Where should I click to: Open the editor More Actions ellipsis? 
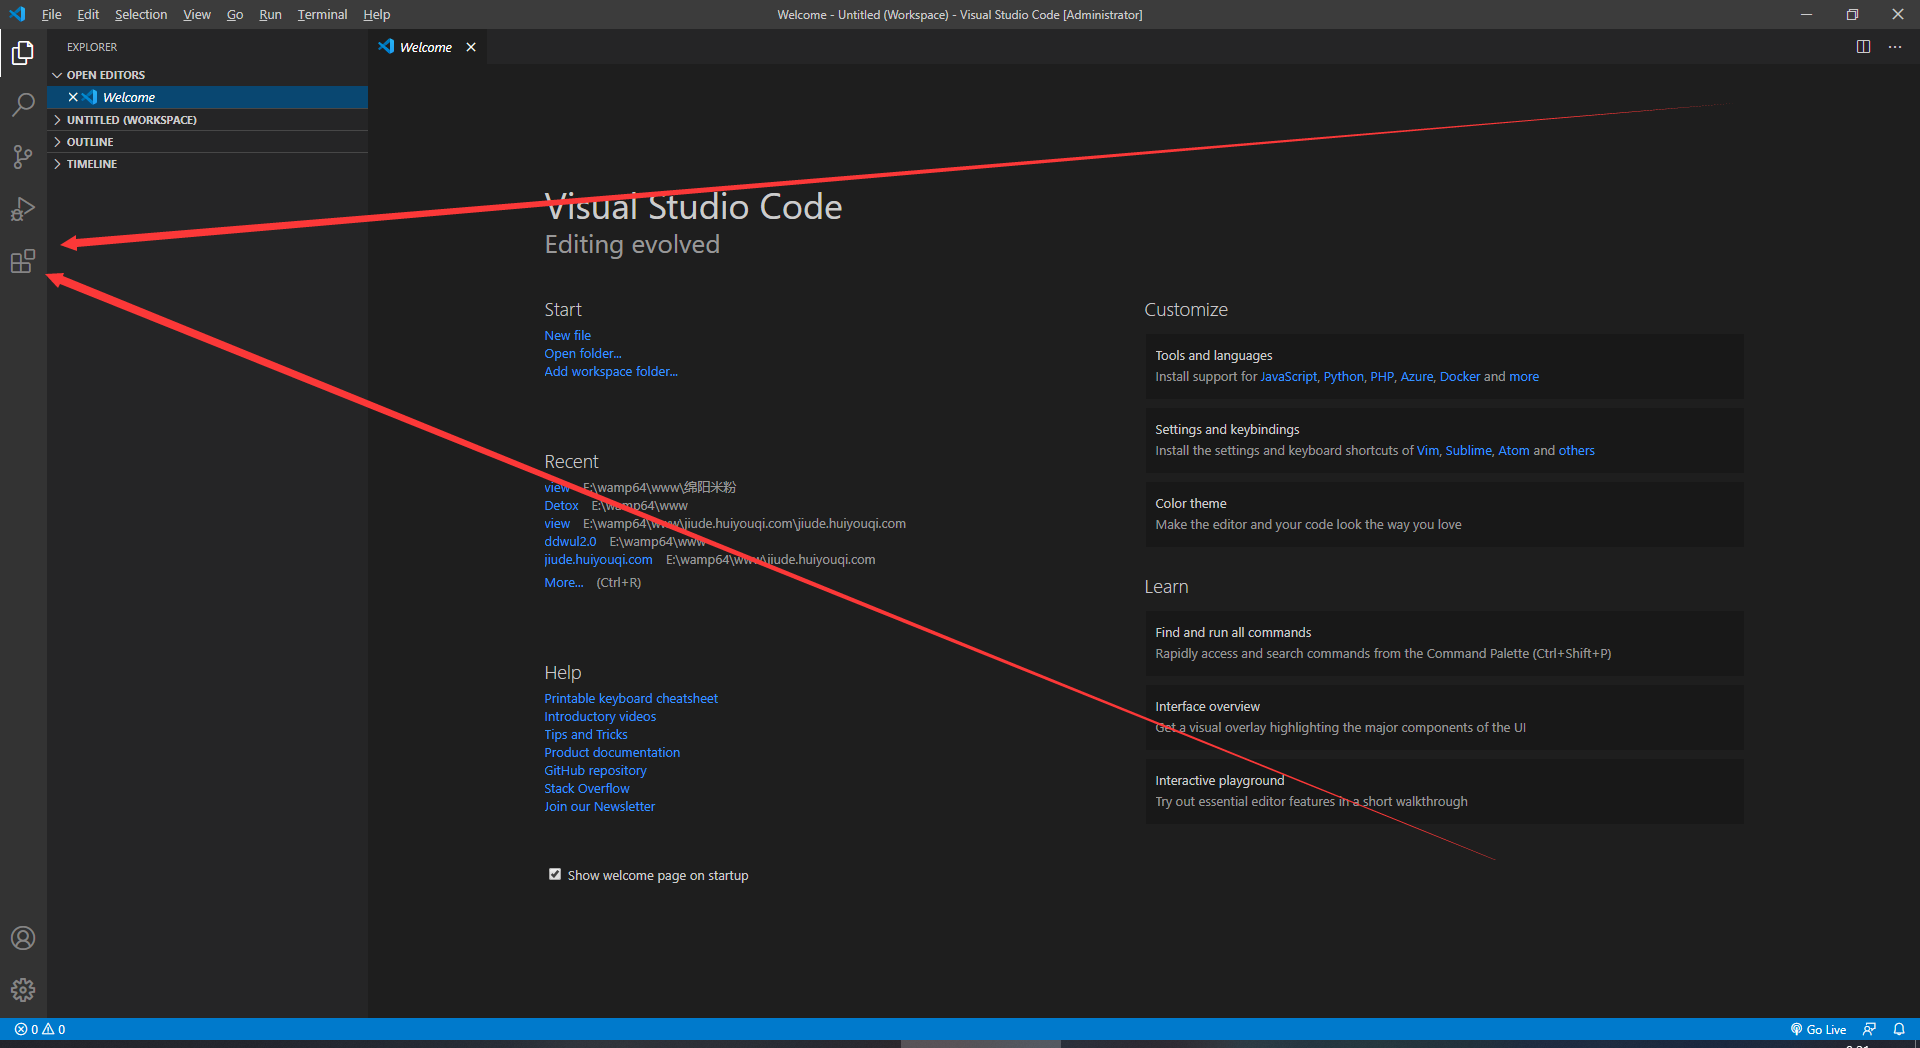coord(1895,47)
